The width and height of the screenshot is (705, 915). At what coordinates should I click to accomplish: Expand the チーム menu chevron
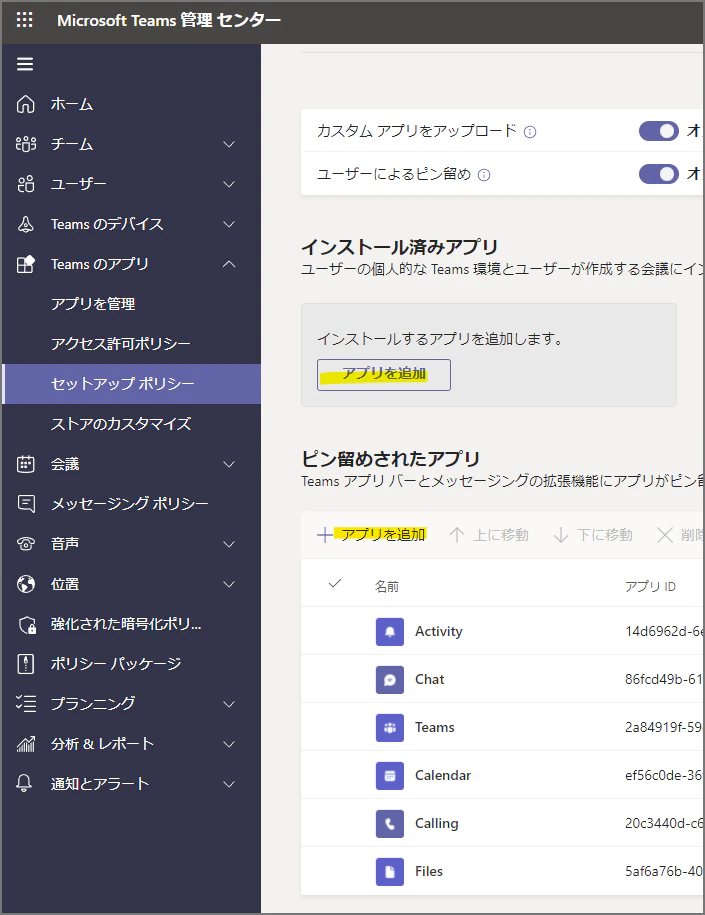pyautogui.click(x=229, y=144)
